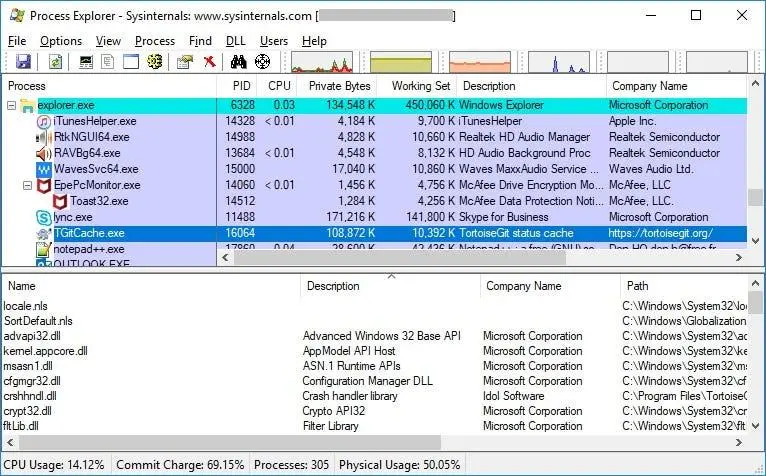
Task: Click the binoculars Find handle icon
Action: pos(238,62)
